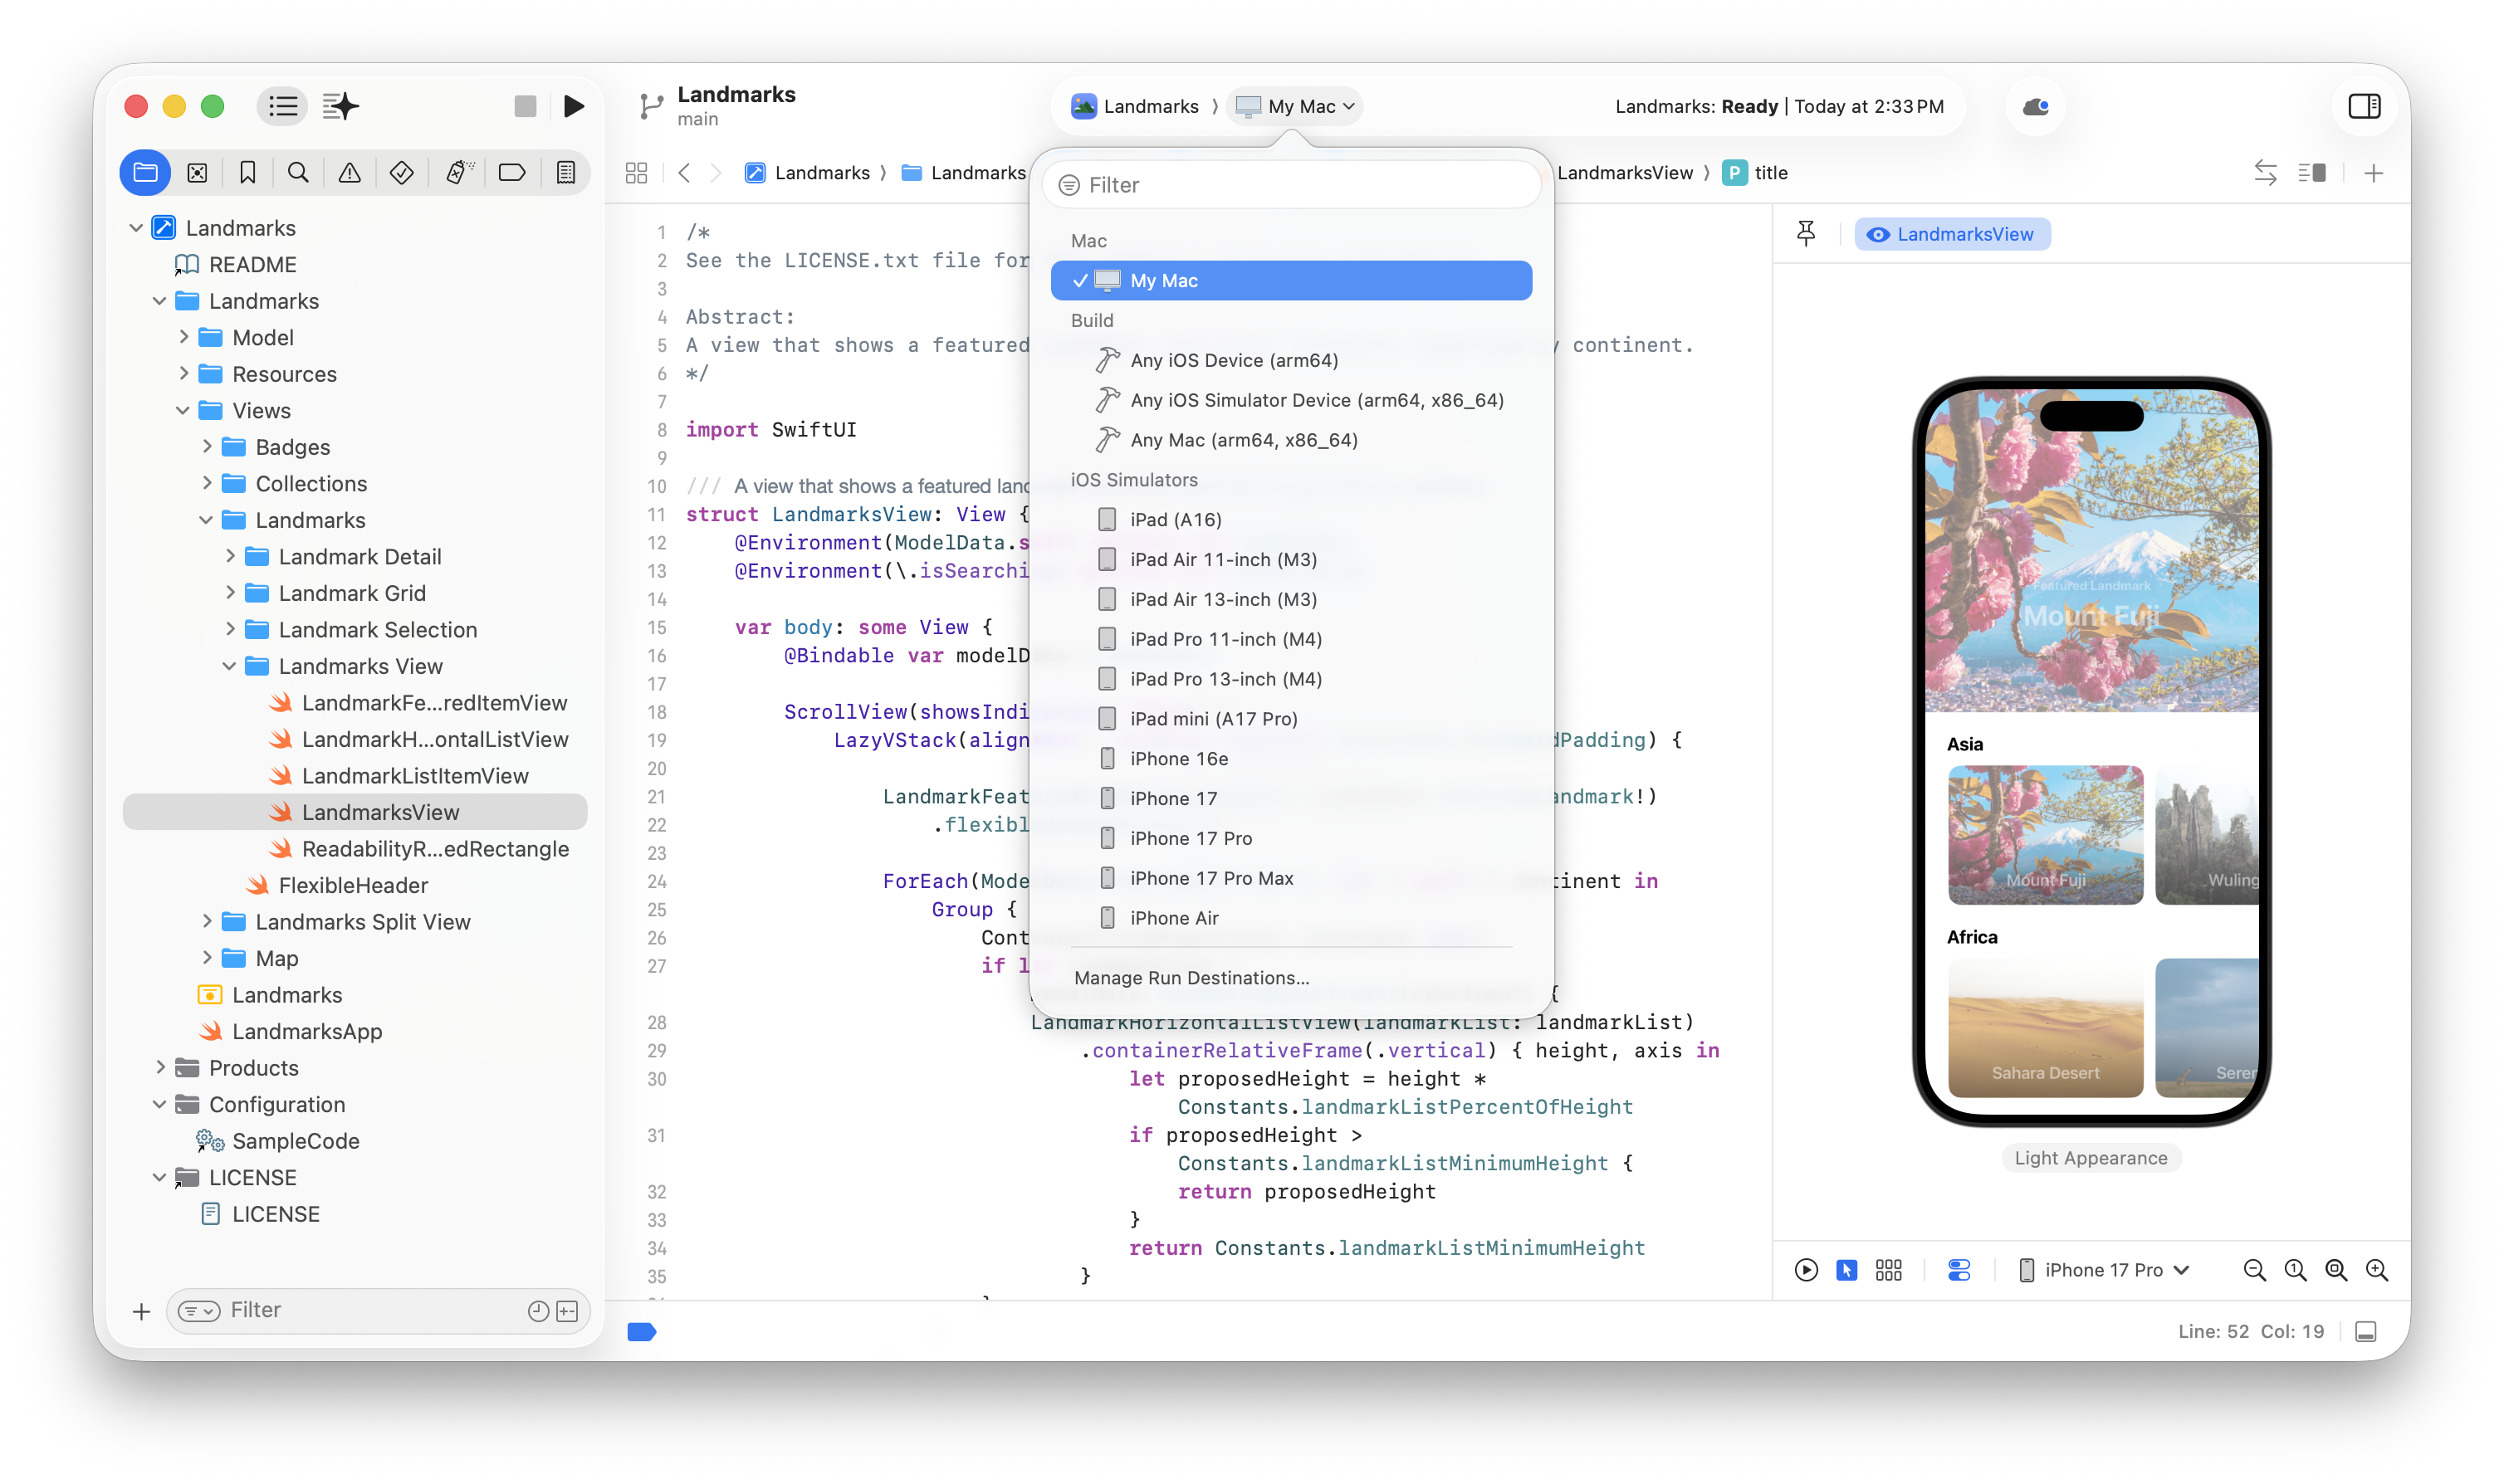
Task: Expand the Resources folder
Action: (x=184, y=373)
